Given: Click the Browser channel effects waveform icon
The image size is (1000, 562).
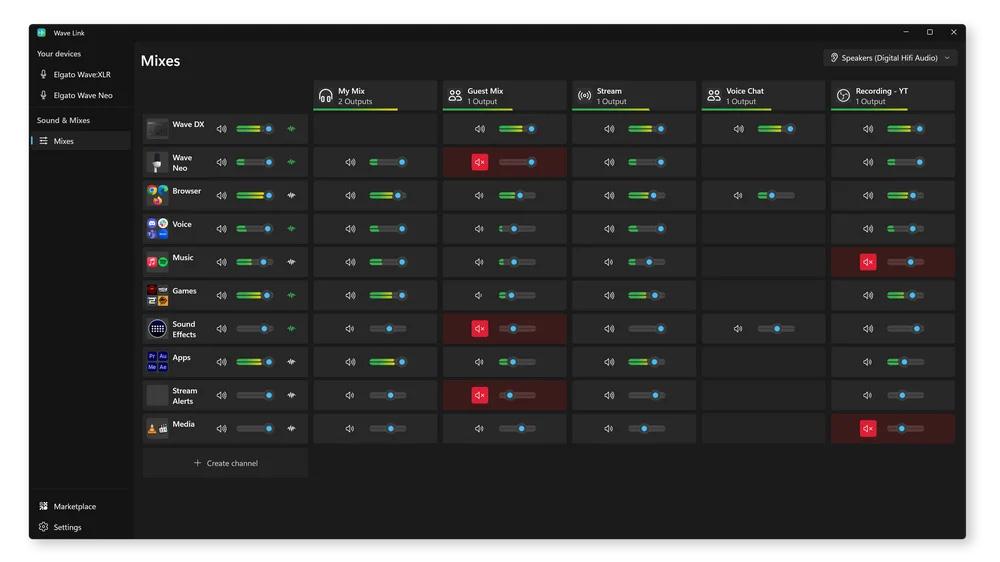Looking at the screenshot, I should coord(292,196).
